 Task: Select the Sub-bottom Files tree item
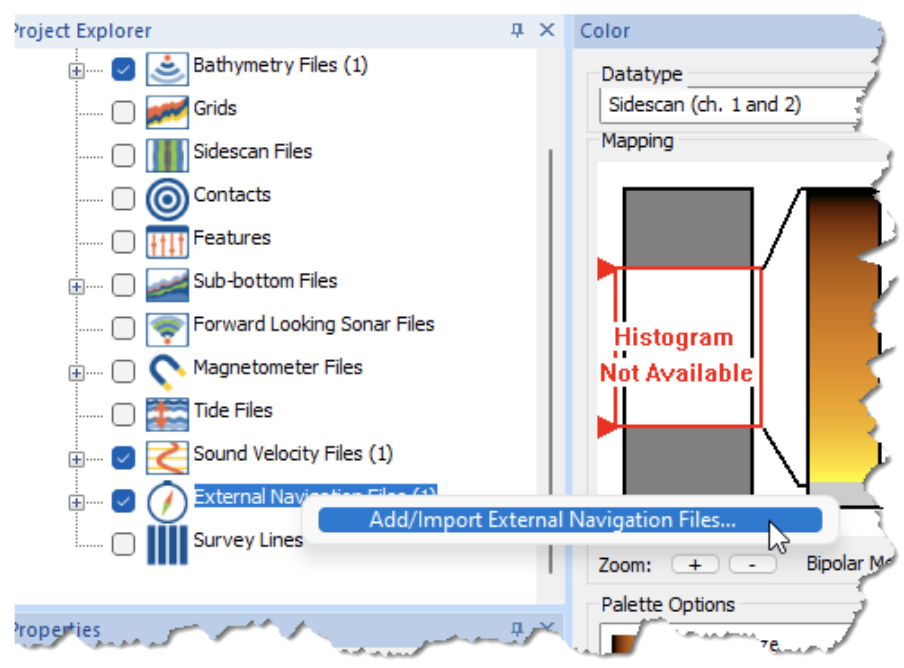coord(265,281)
